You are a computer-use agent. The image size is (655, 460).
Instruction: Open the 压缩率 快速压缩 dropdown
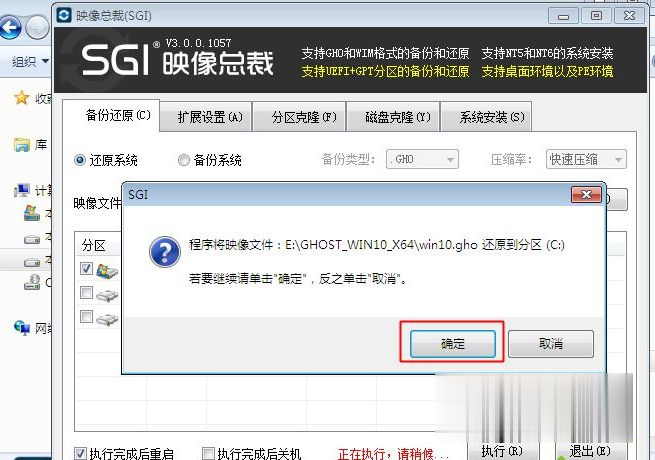(x=586, y=159)
